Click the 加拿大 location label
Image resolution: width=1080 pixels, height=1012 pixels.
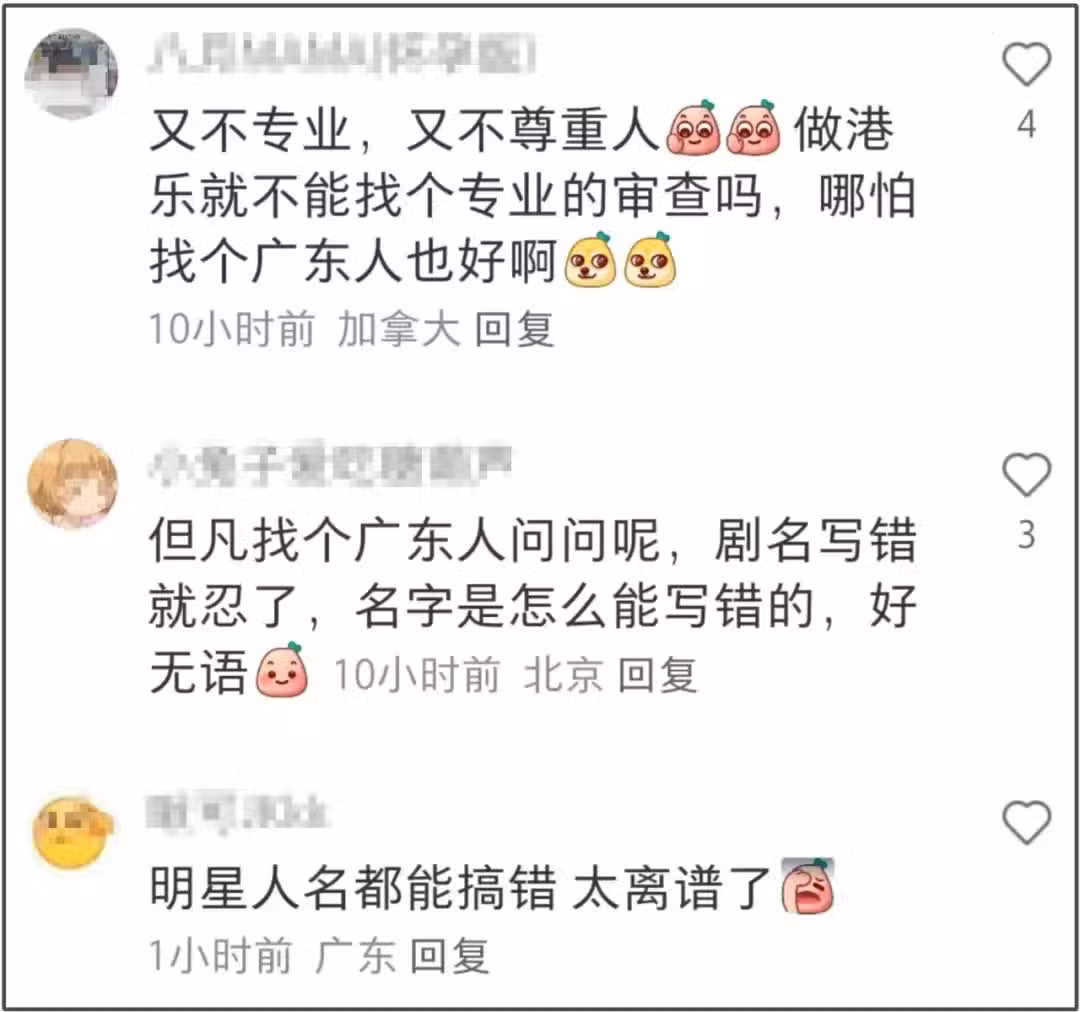click(398, 329)
